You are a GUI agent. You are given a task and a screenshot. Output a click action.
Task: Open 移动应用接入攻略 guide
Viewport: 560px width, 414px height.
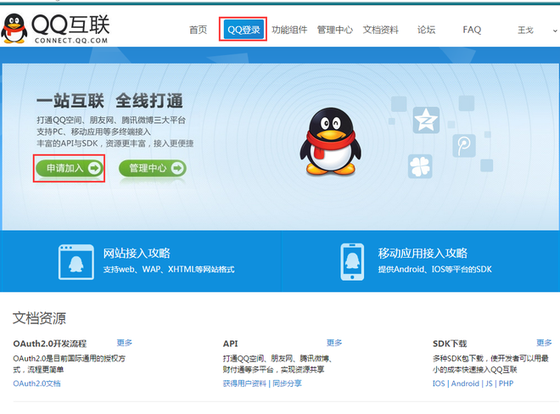click(422, 253)
